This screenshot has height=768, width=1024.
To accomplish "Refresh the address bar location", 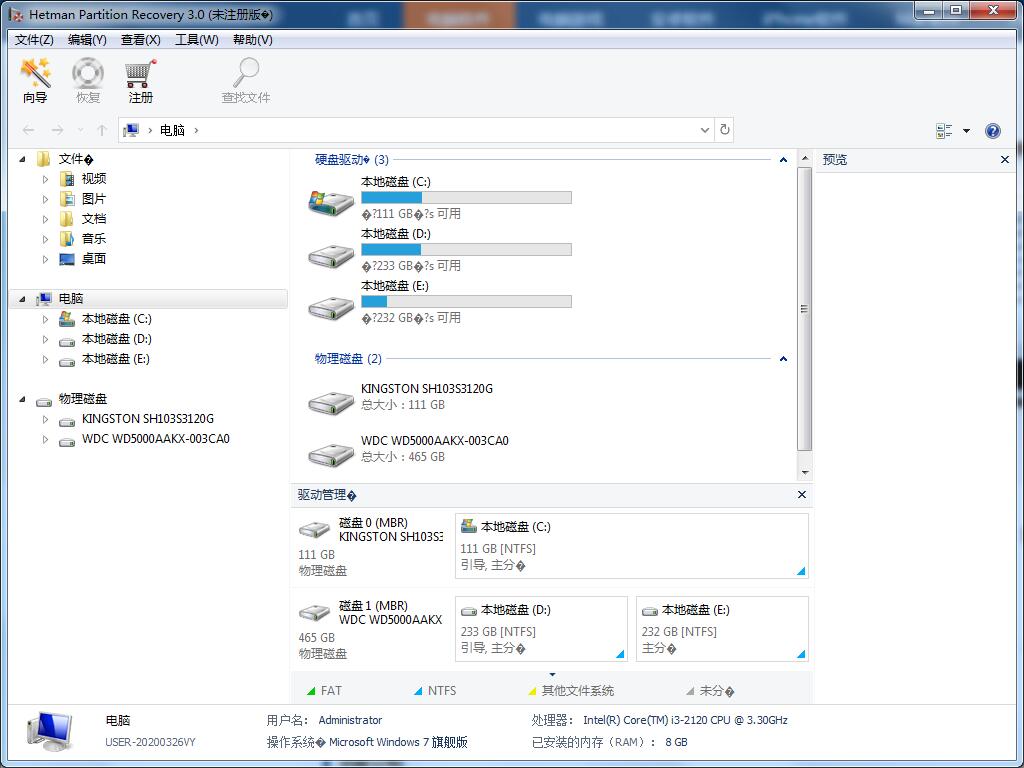I will click(724, 130).
